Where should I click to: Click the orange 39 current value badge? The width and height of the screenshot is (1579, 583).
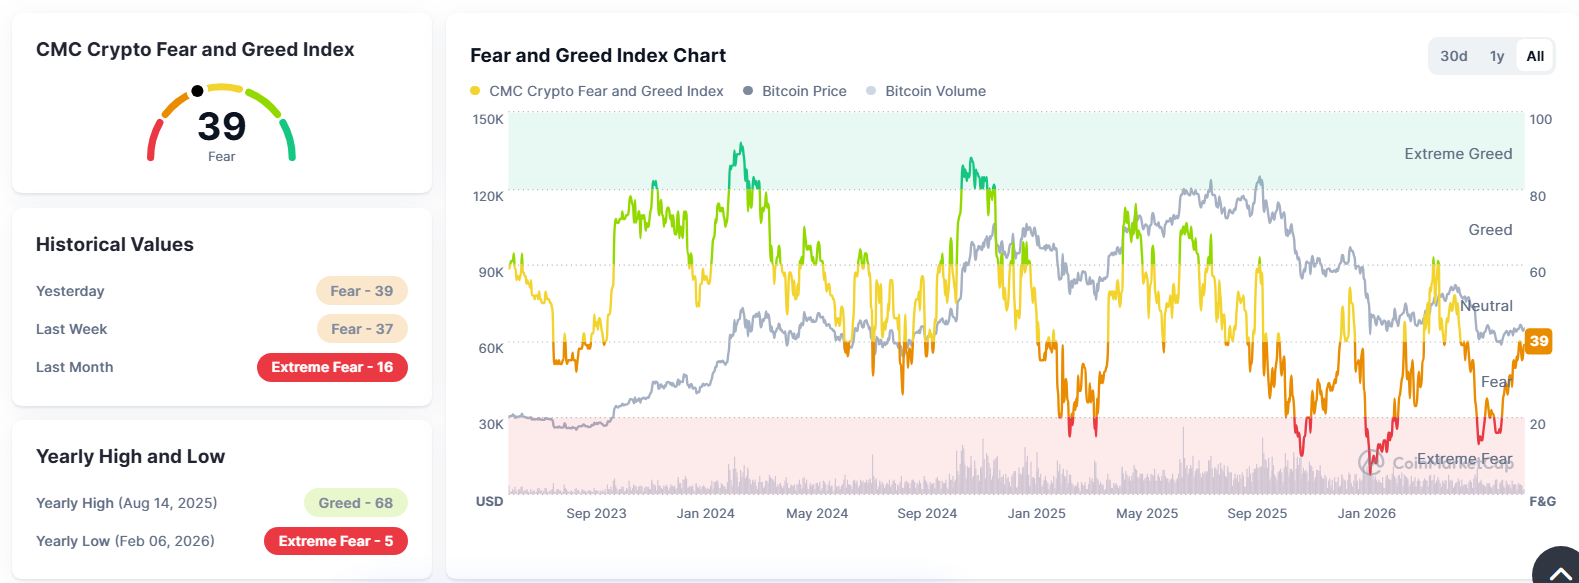pos(1539,341)
